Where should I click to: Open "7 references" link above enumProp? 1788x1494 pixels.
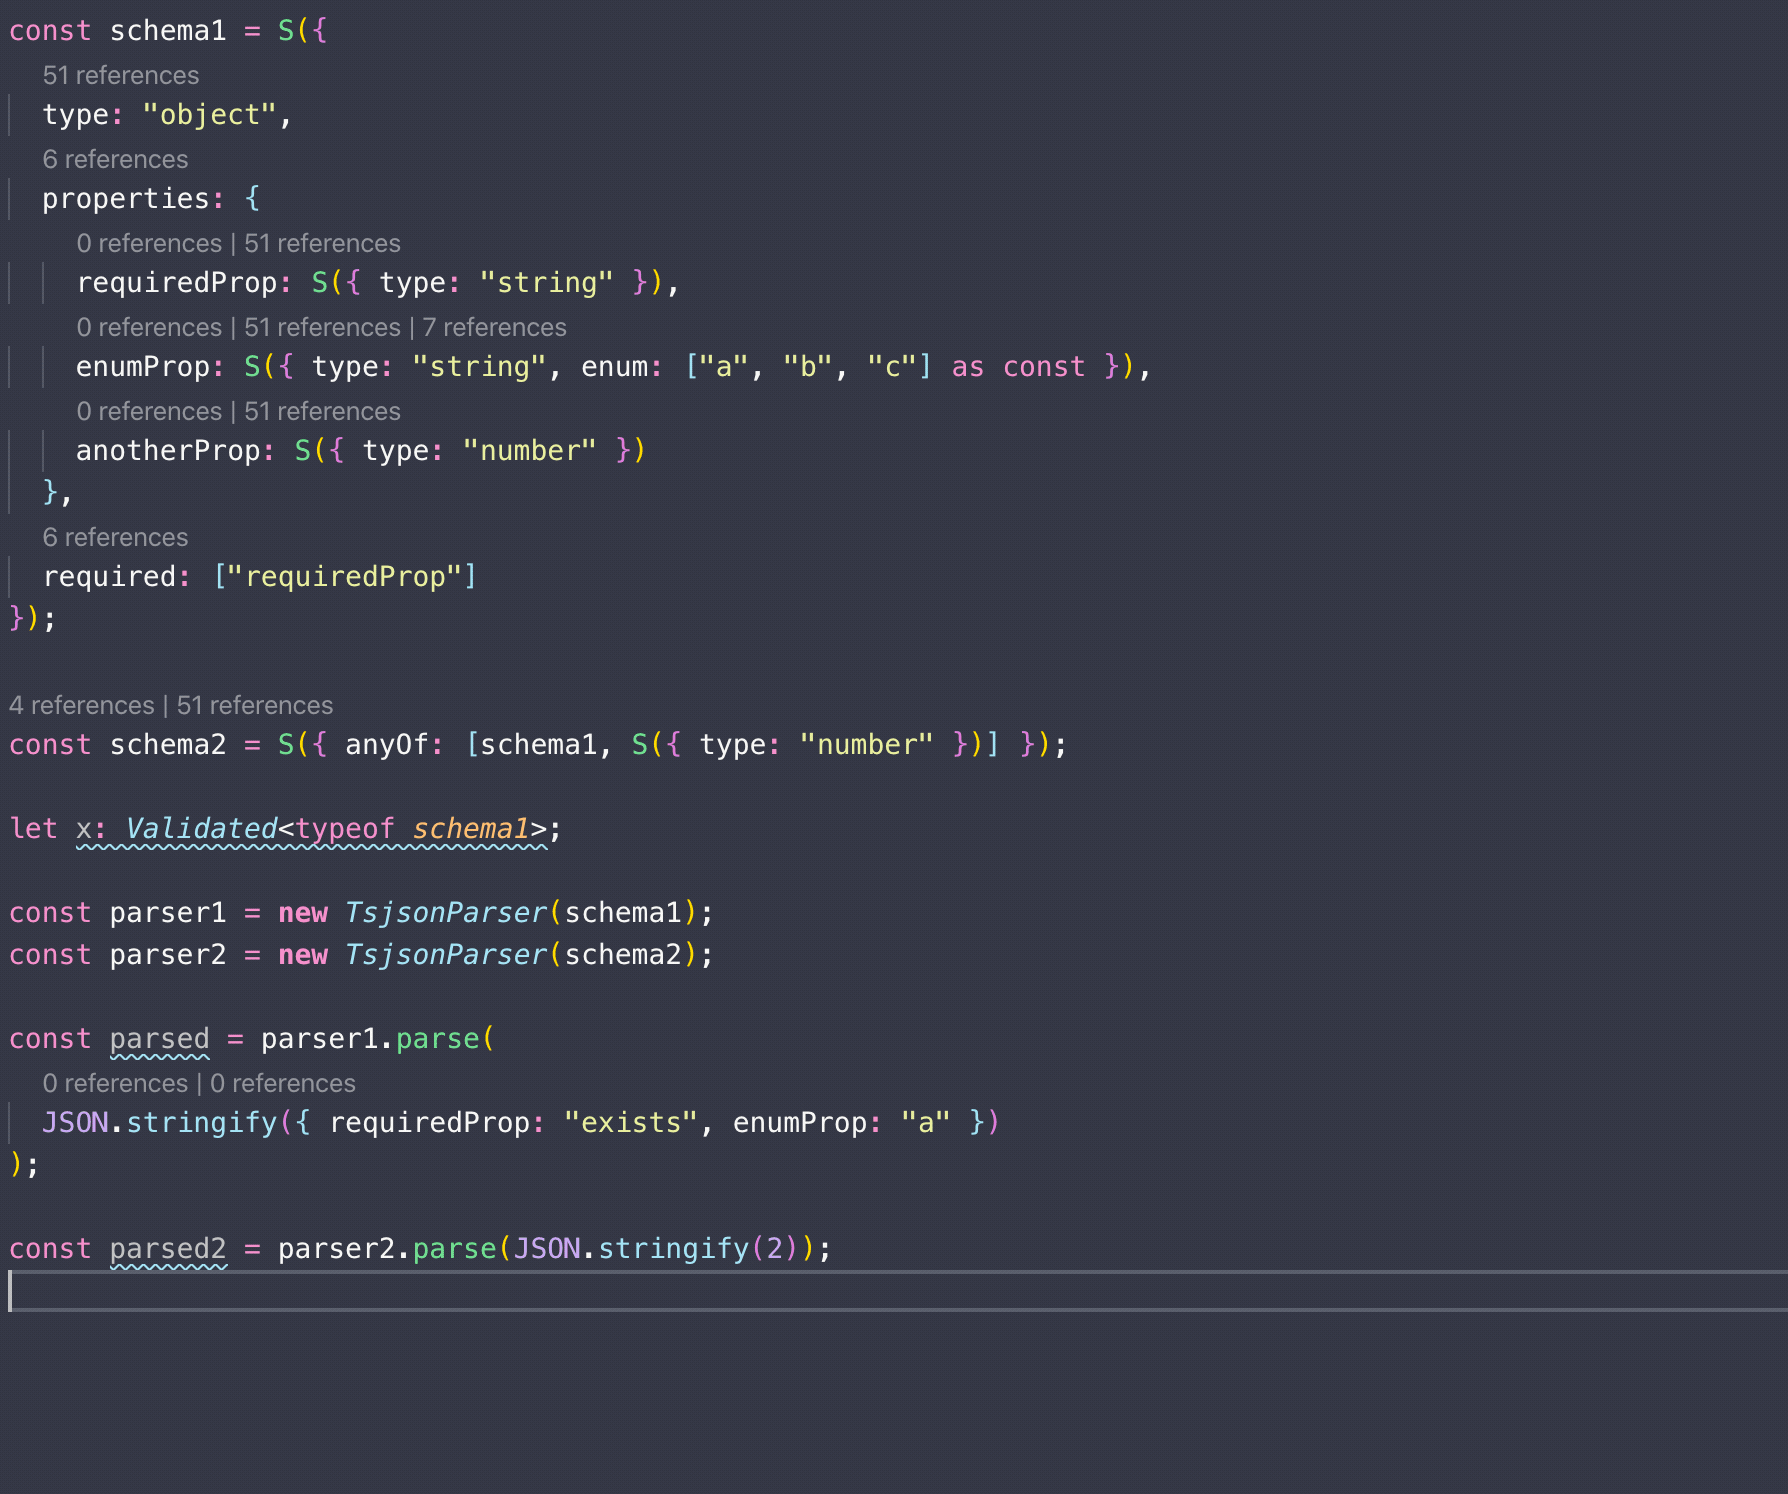(495, 327)
